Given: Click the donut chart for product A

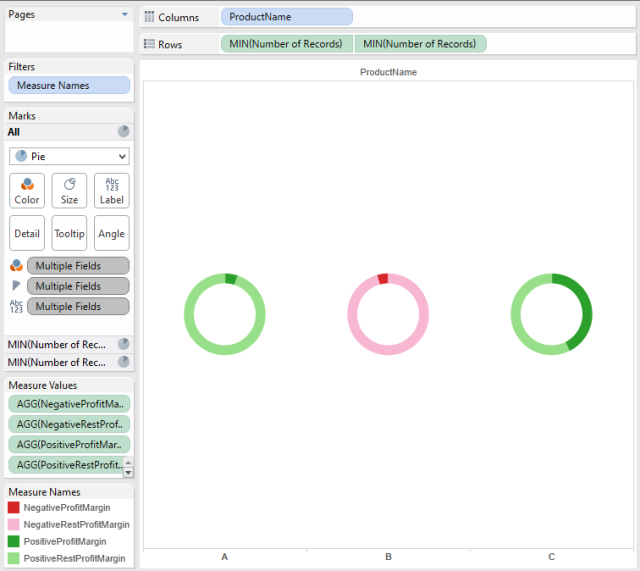Looking at the screenshot, I should click(x=224, y=314).
